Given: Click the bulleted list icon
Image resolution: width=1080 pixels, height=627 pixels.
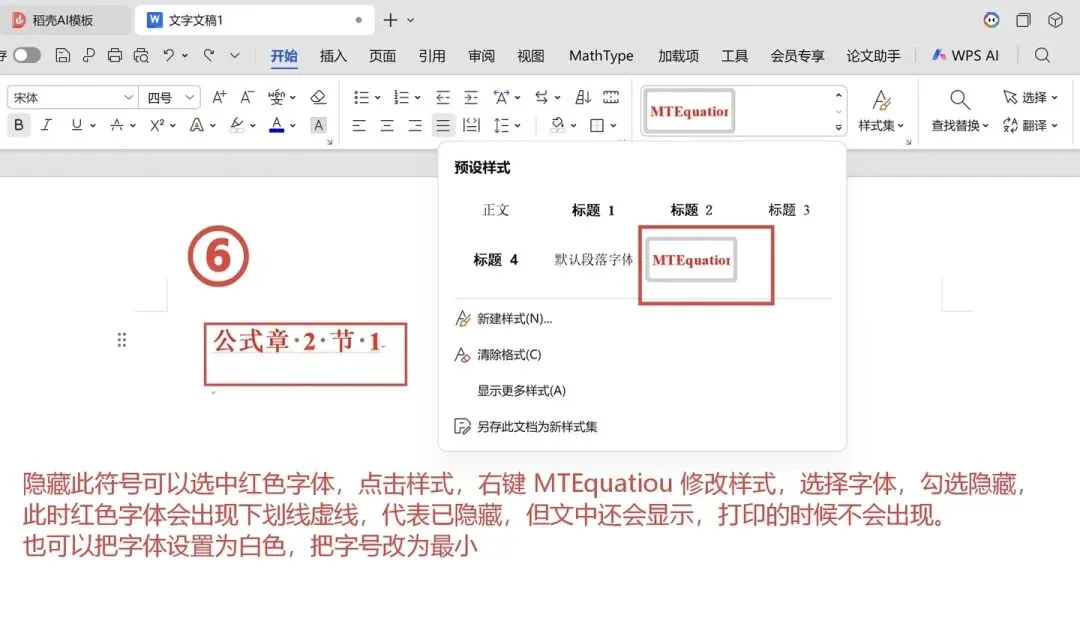Looking at the screenshot, I should pyautogui.click(x=361, y=97).
